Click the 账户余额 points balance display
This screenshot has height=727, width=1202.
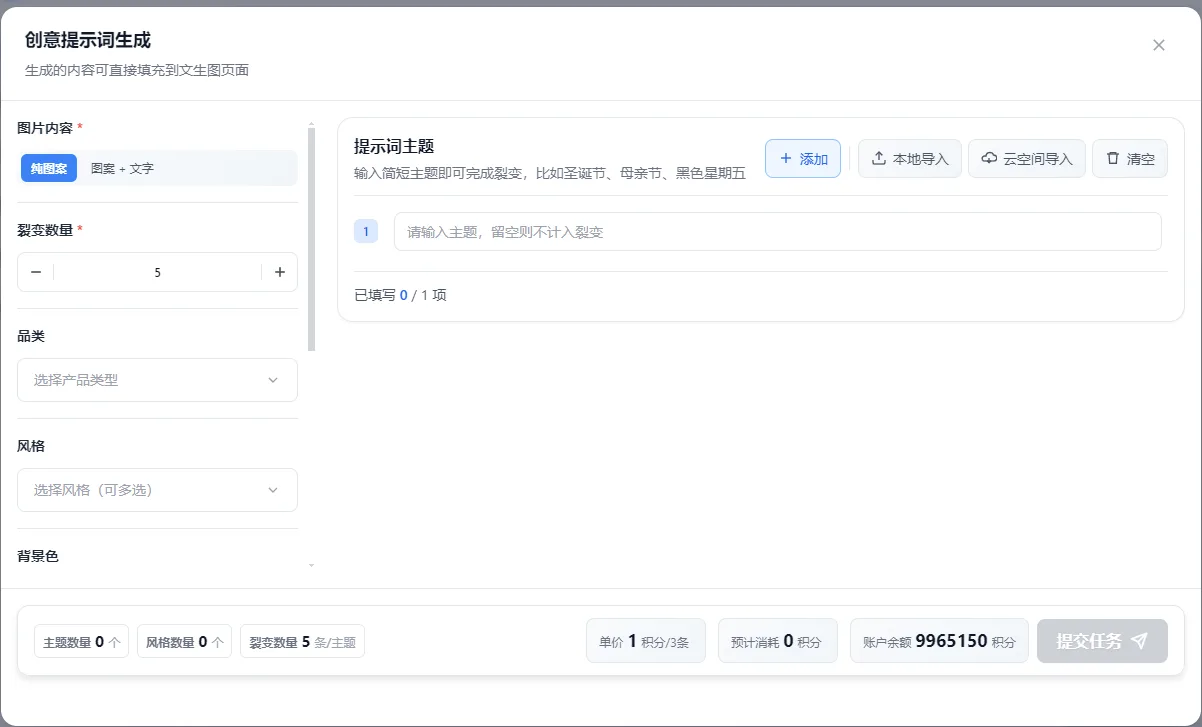[938, 641]
